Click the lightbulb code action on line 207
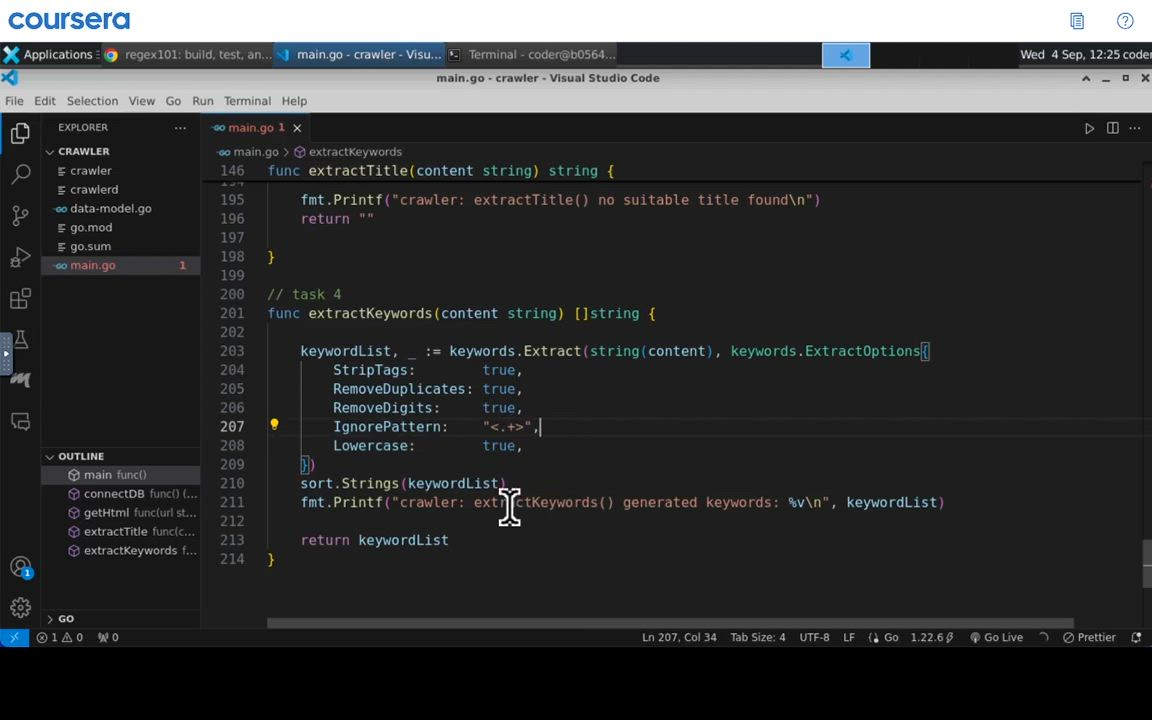Viewport: 1152px width, 720px height. 274,425
